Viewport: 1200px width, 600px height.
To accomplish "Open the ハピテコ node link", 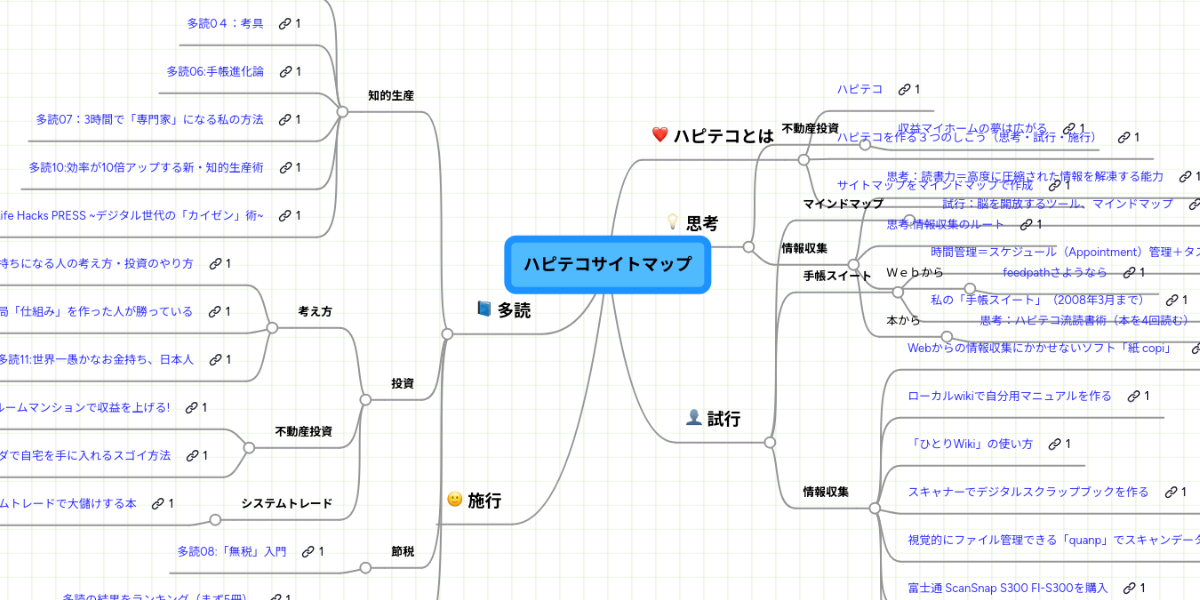I will coord(860,89).
